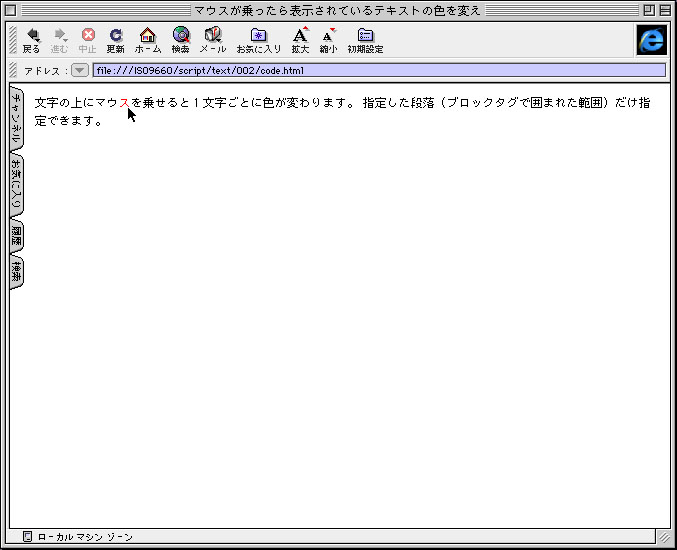Click the Back (戻る) toolbar button
The width and height of the screenshot is (677, 550).
point(32,39)
